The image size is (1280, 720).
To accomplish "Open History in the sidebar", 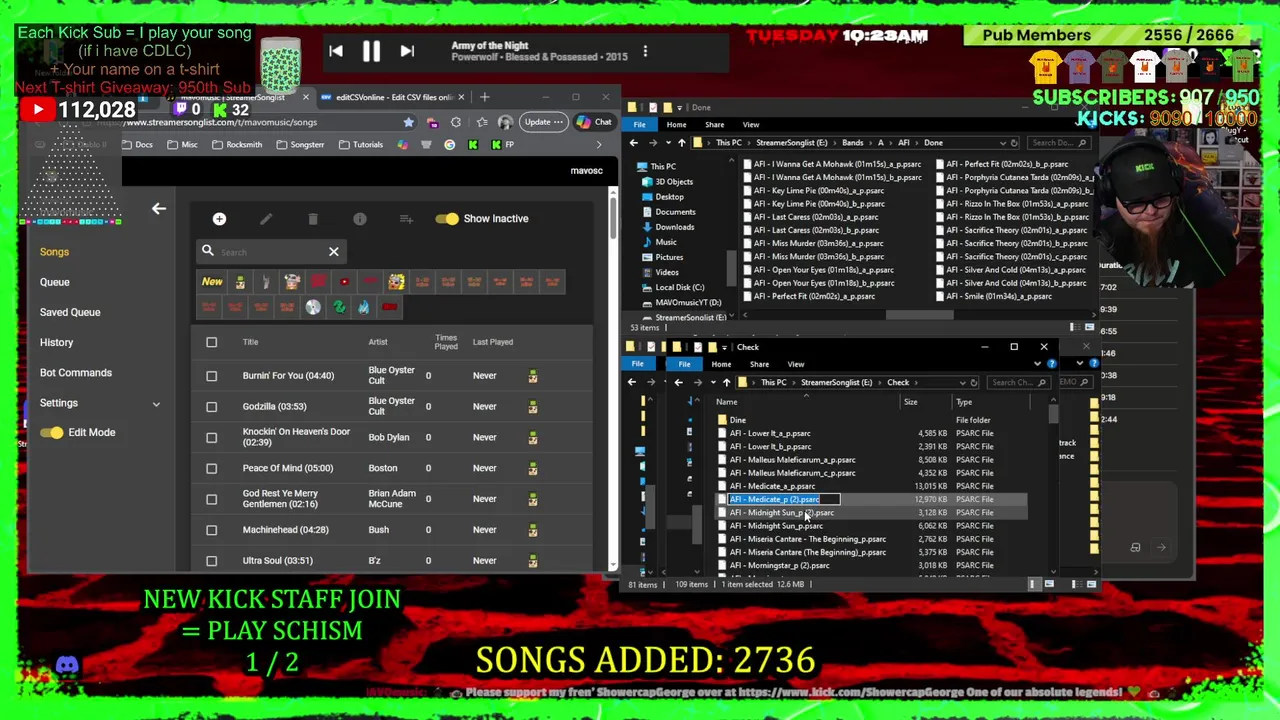I will [x=56, y=342].
